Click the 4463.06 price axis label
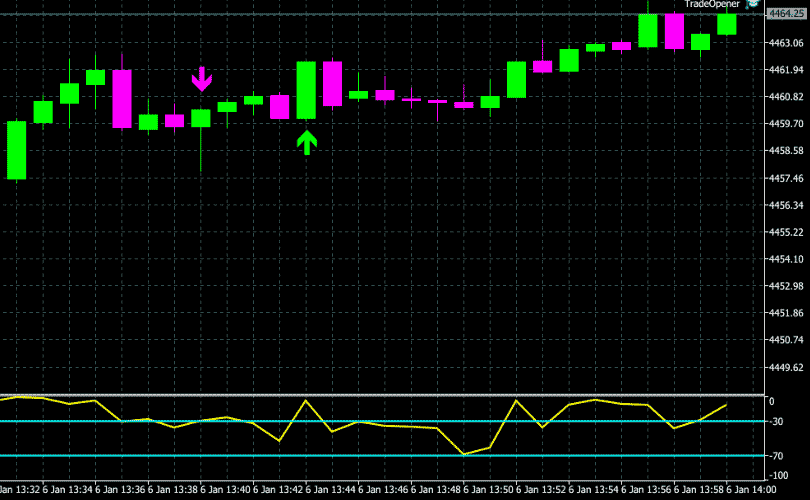 [784, 43]
